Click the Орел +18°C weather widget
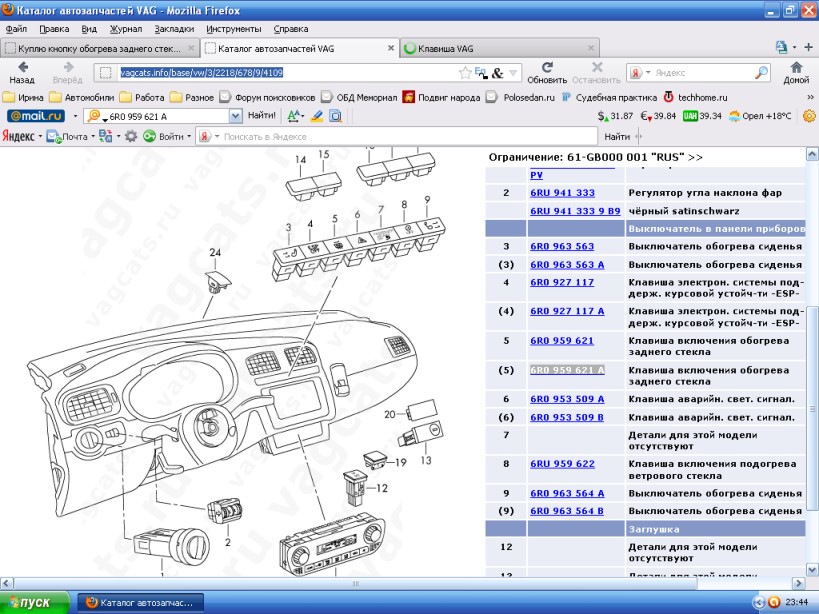 (760, 116)
